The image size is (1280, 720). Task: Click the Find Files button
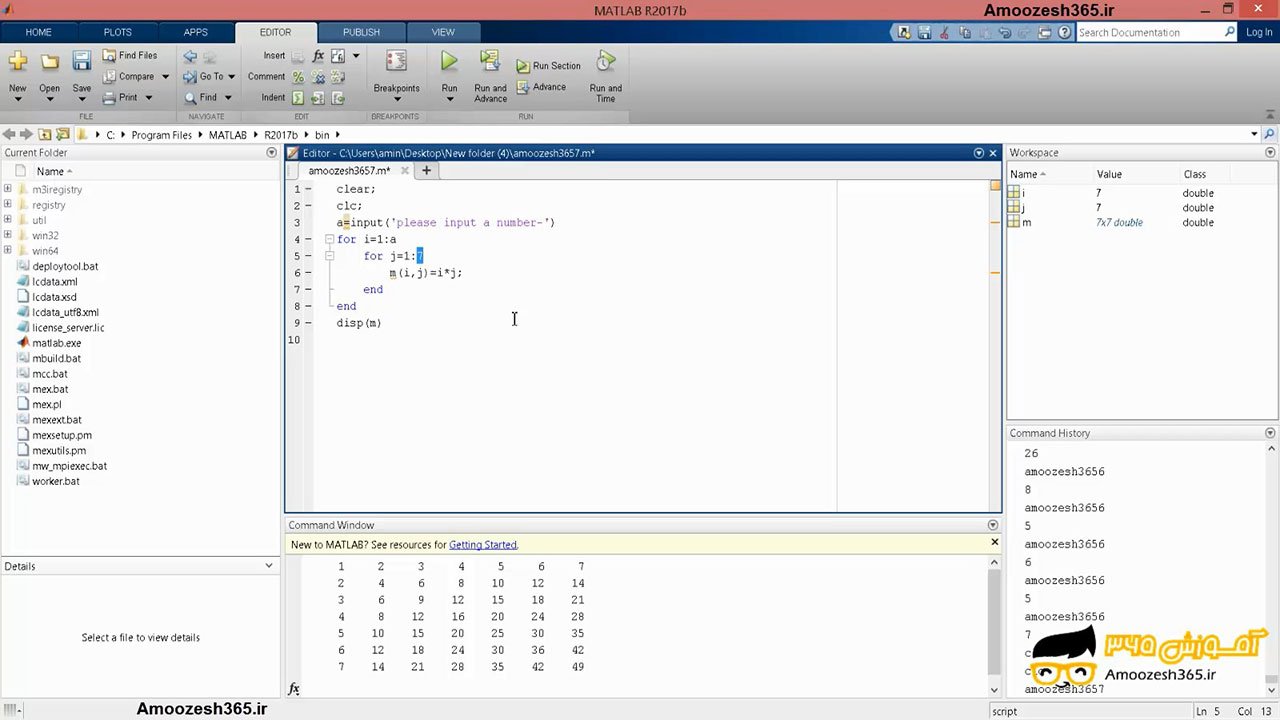coord(130,56)
